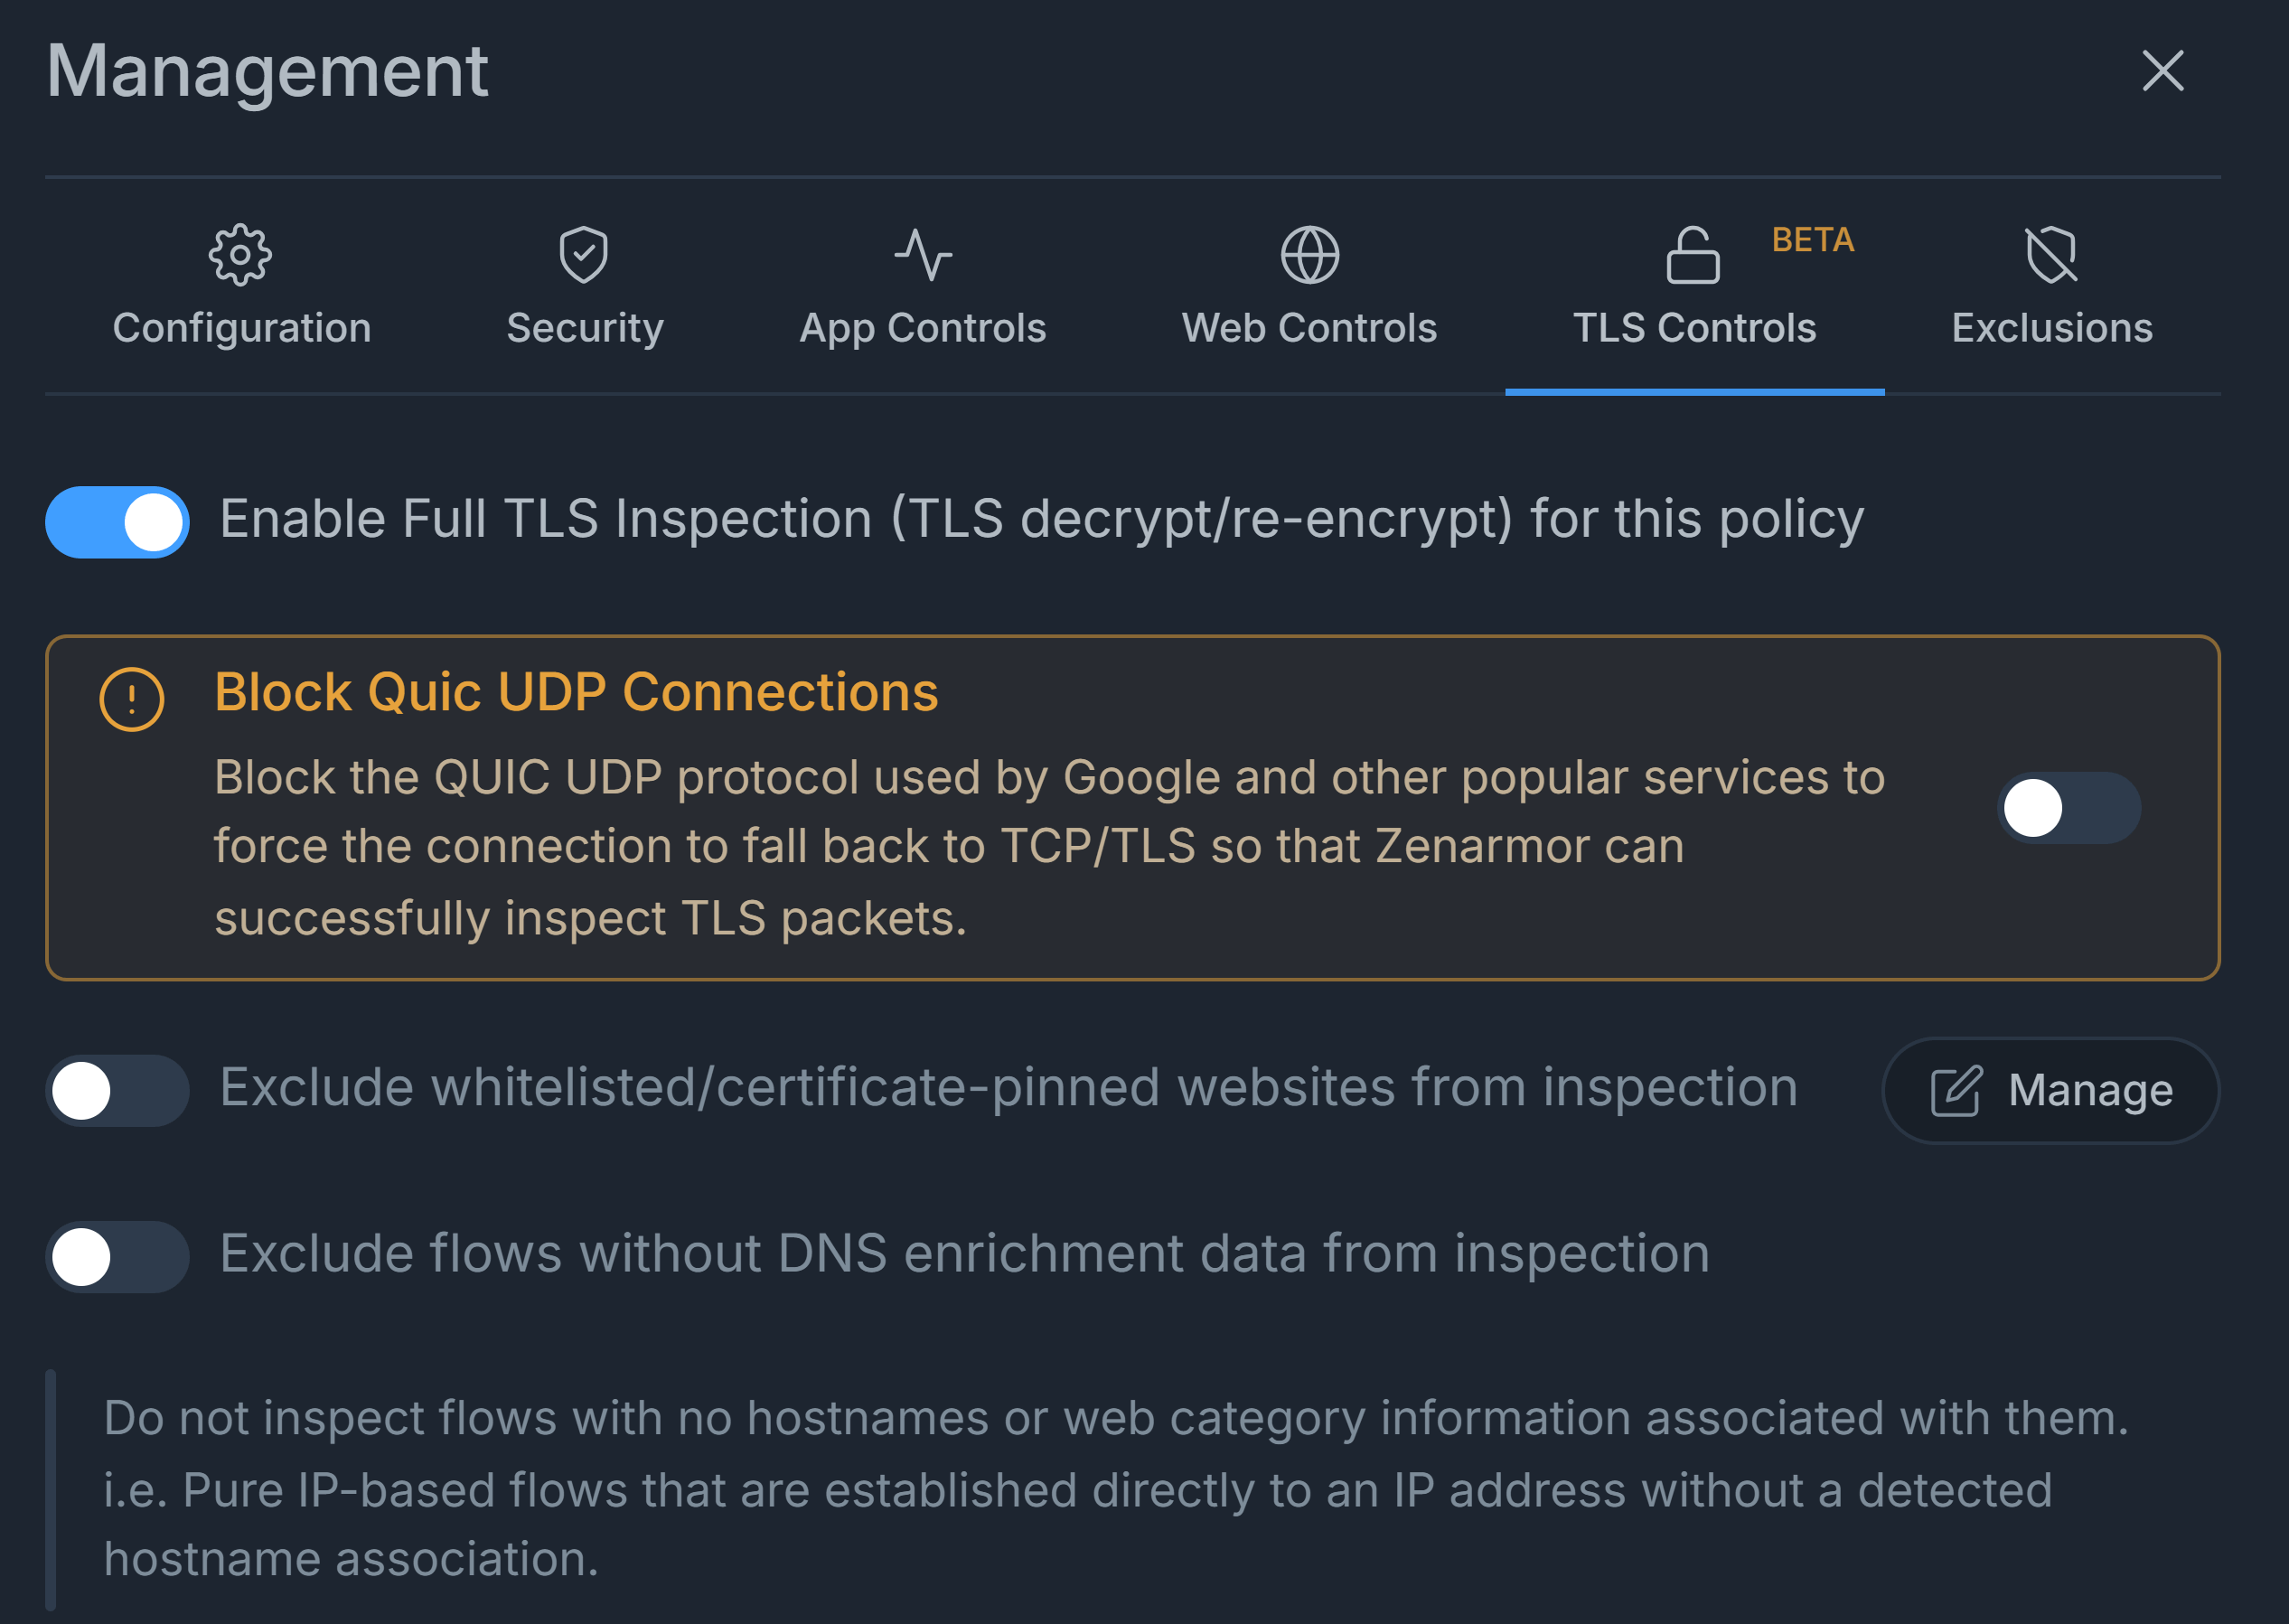
Task: Click the Configuration gear icon
Action: pos(240,255)
